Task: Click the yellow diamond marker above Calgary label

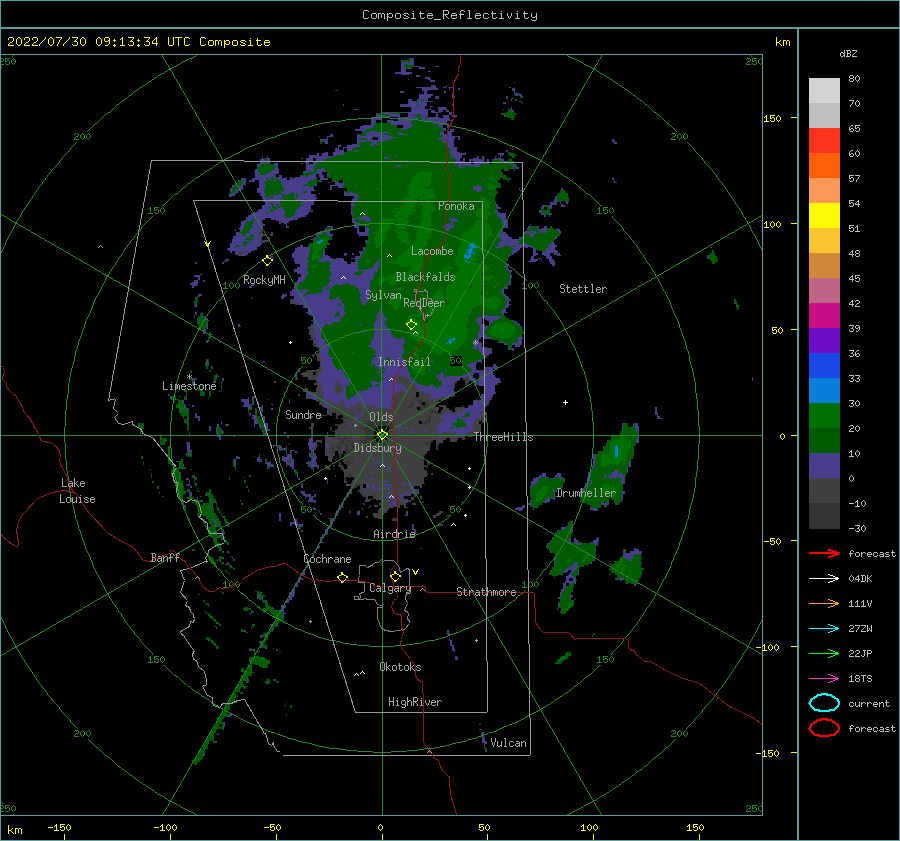Action: (395, 576)
